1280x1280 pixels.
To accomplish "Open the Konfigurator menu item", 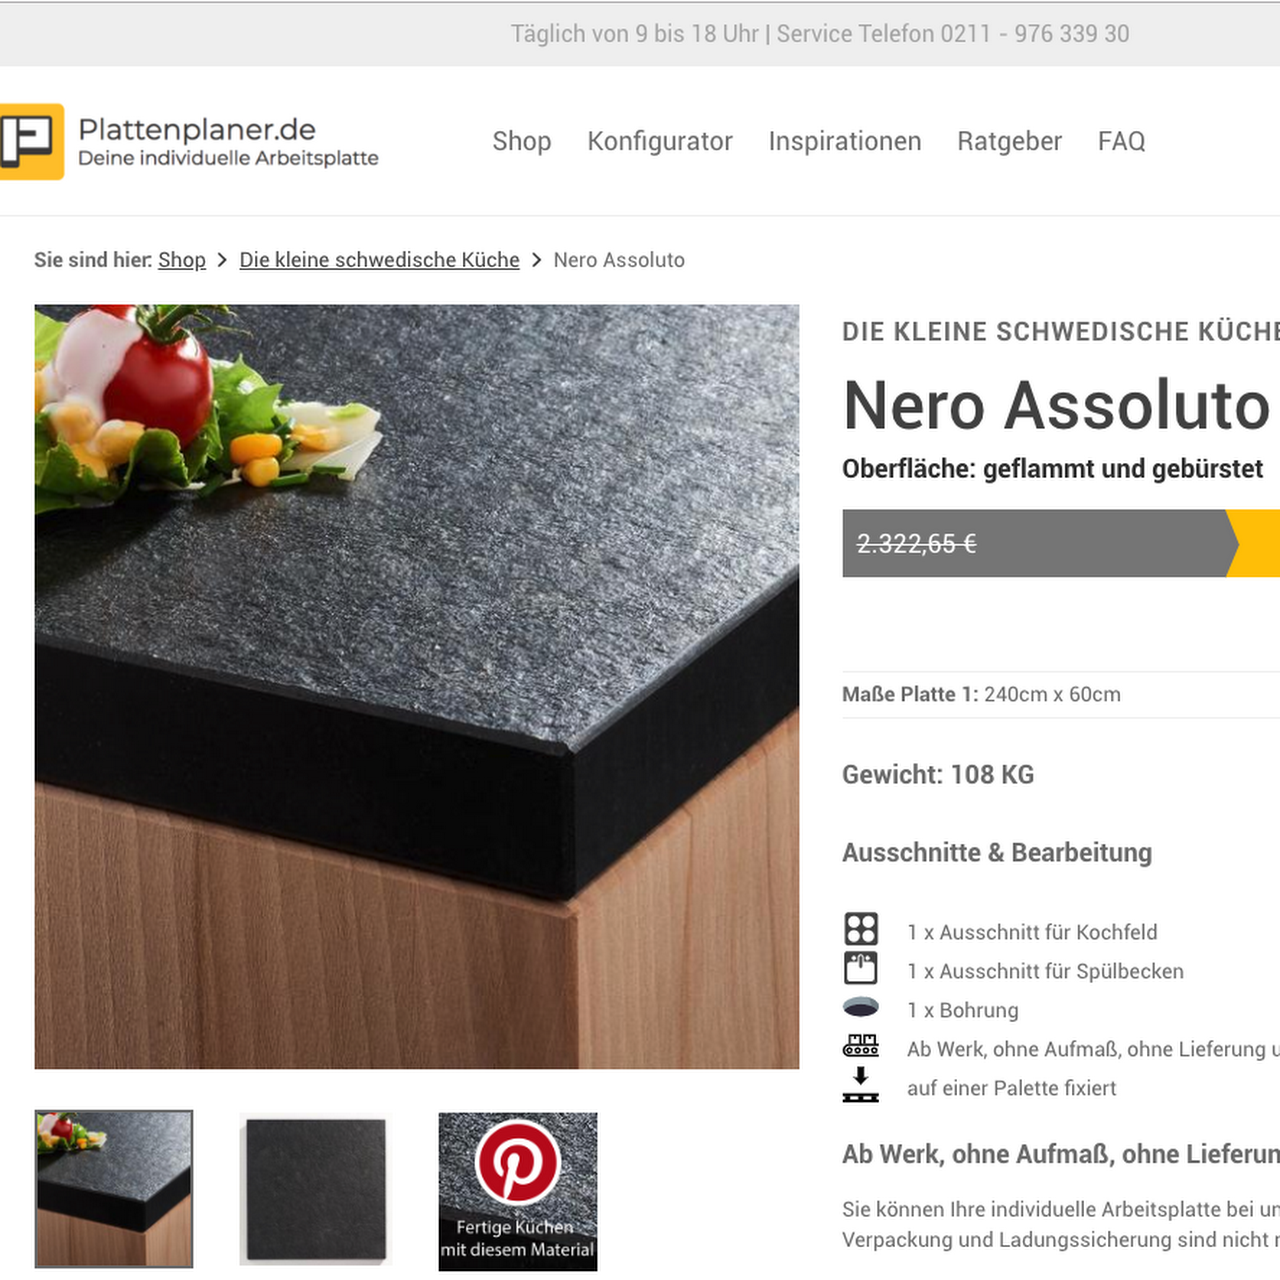I will 660,141.
